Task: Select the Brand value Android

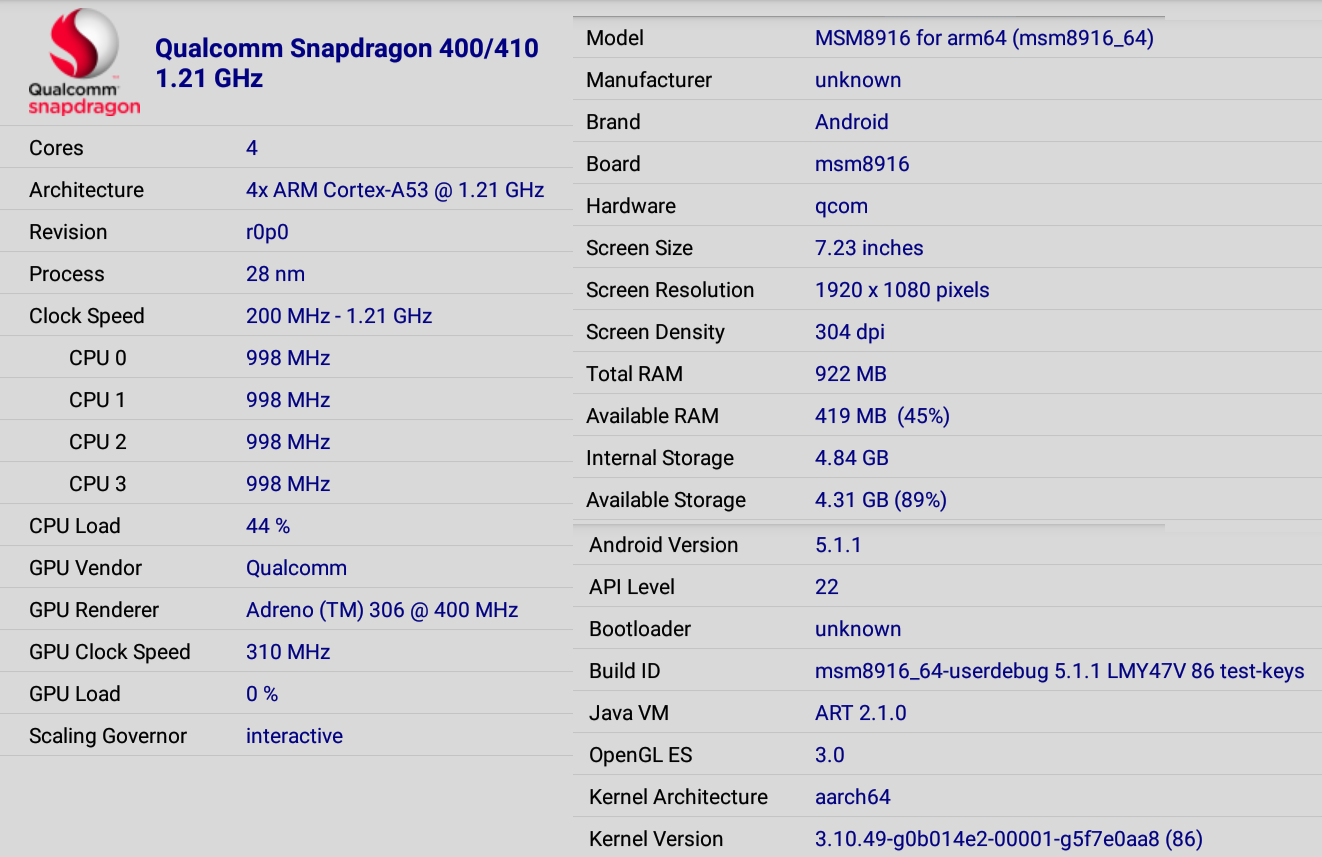Action: tap(852, 122)
